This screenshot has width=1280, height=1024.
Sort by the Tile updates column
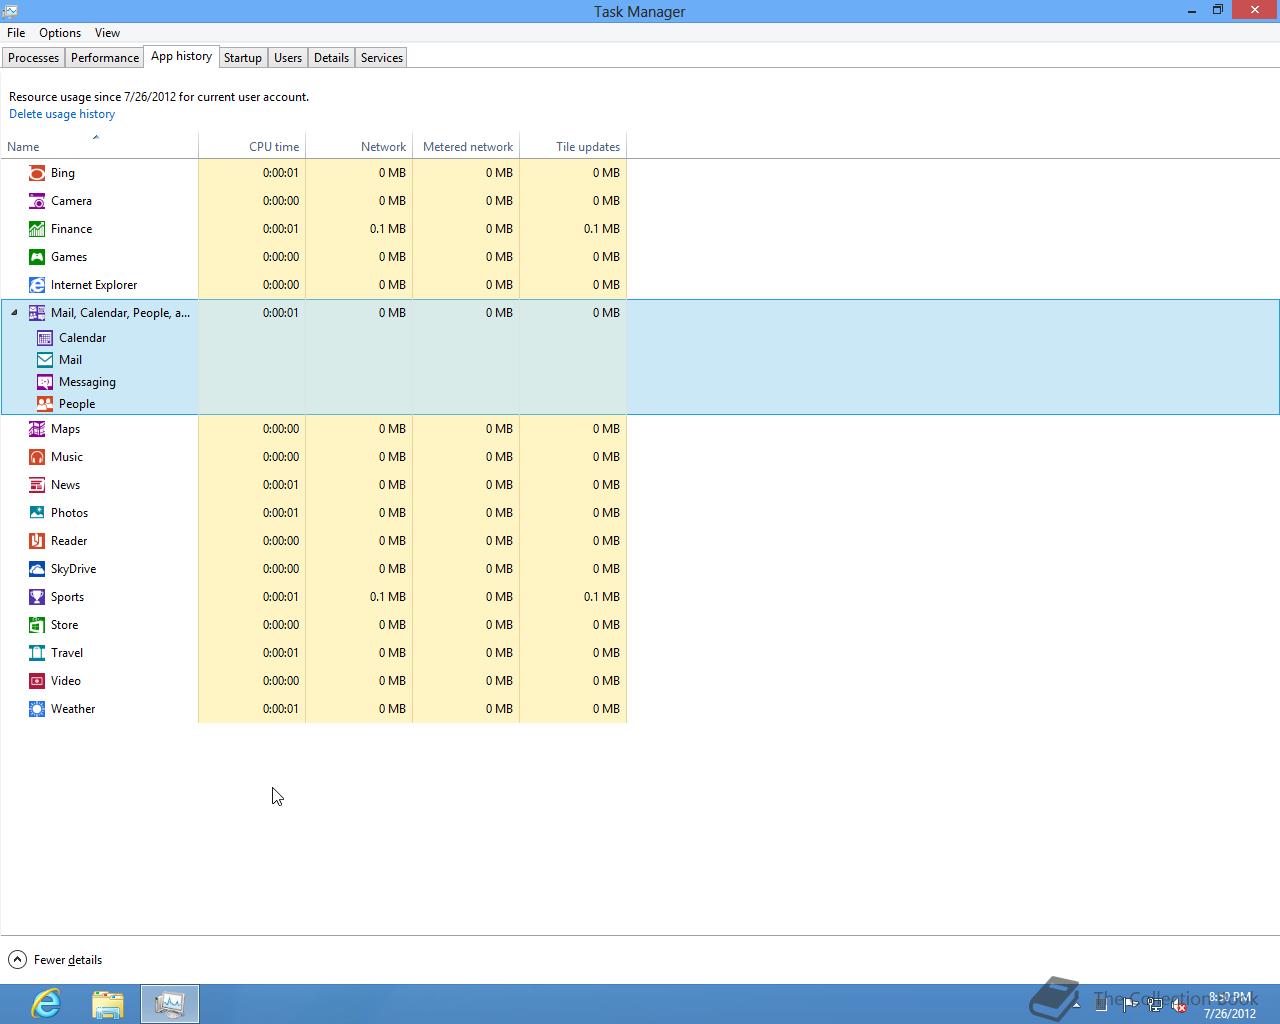tap(573, 146)
